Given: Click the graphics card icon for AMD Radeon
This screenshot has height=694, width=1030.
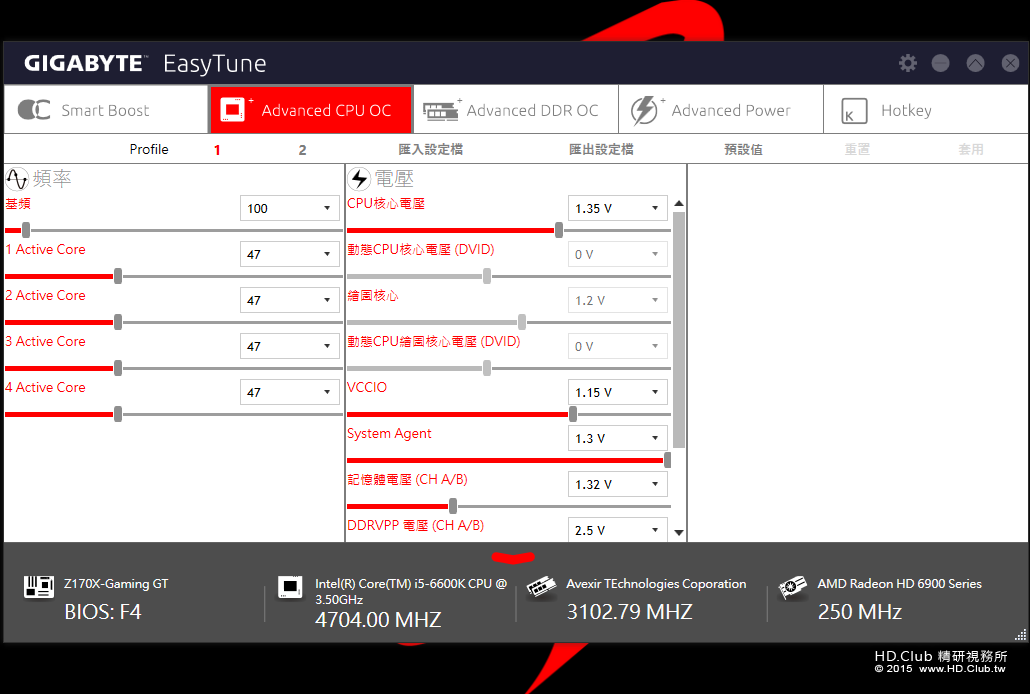Looking at the screenshot, I should tap(792, 587).
